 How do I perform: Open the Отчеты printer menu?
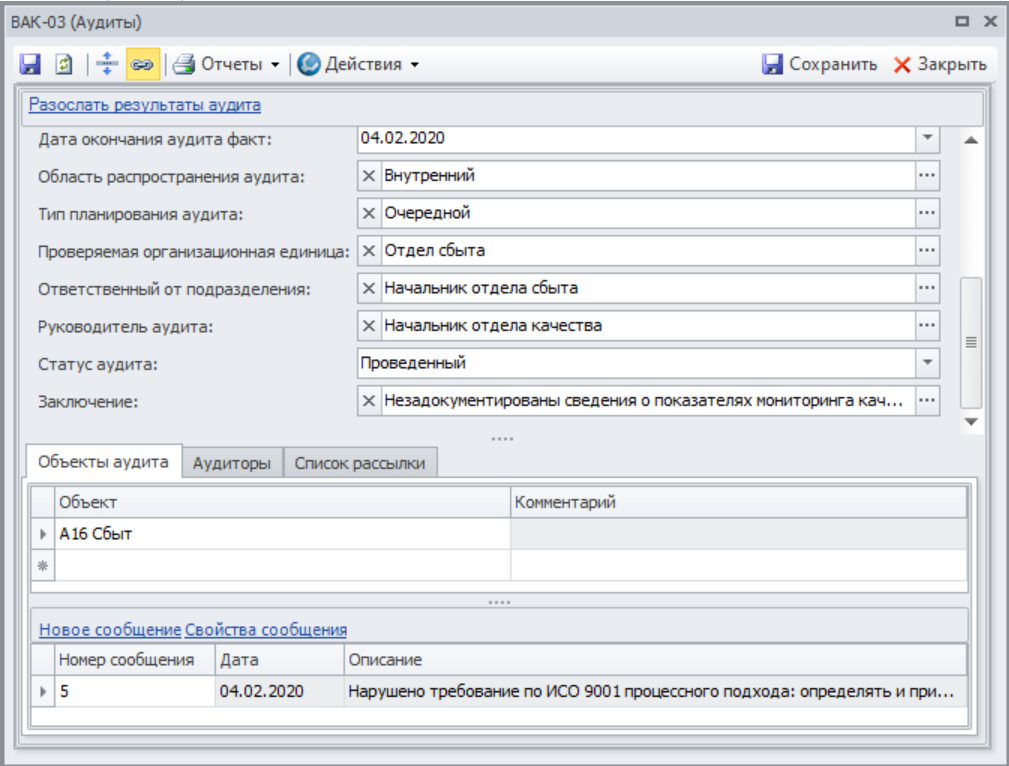226,64
